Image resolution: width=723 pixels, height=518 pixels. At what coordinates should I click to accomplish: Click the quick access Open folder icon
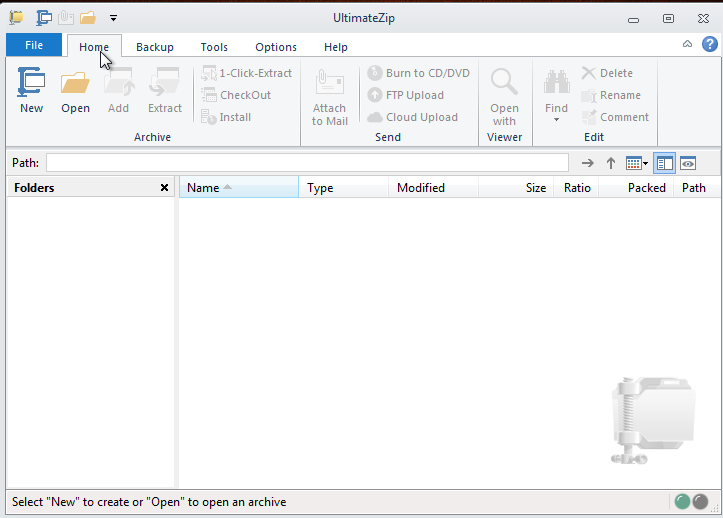pyautogui.click(x=88, y=18)
